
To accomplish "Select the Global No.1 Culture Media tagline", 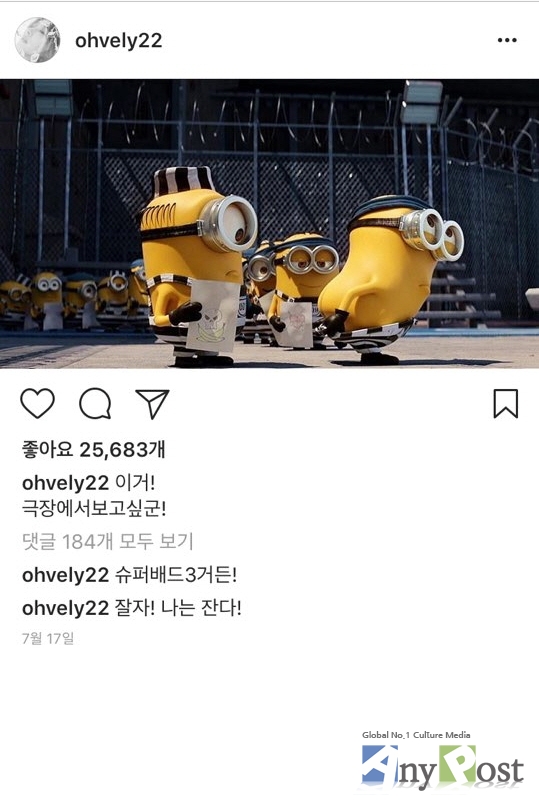I will coord(416,735).
